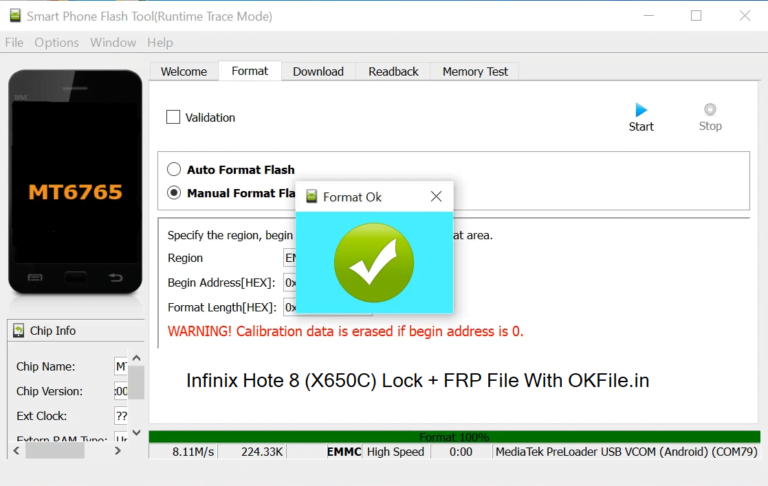Click the phone's home key icon

(75, 278)
